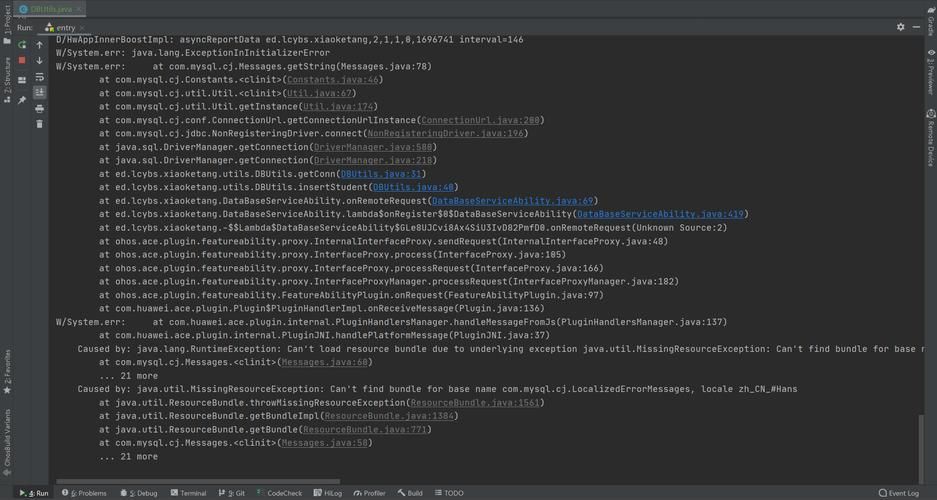937x500 pixels.
Task: Follow link DriverManager.java:580
Action: tap(373, 146)
